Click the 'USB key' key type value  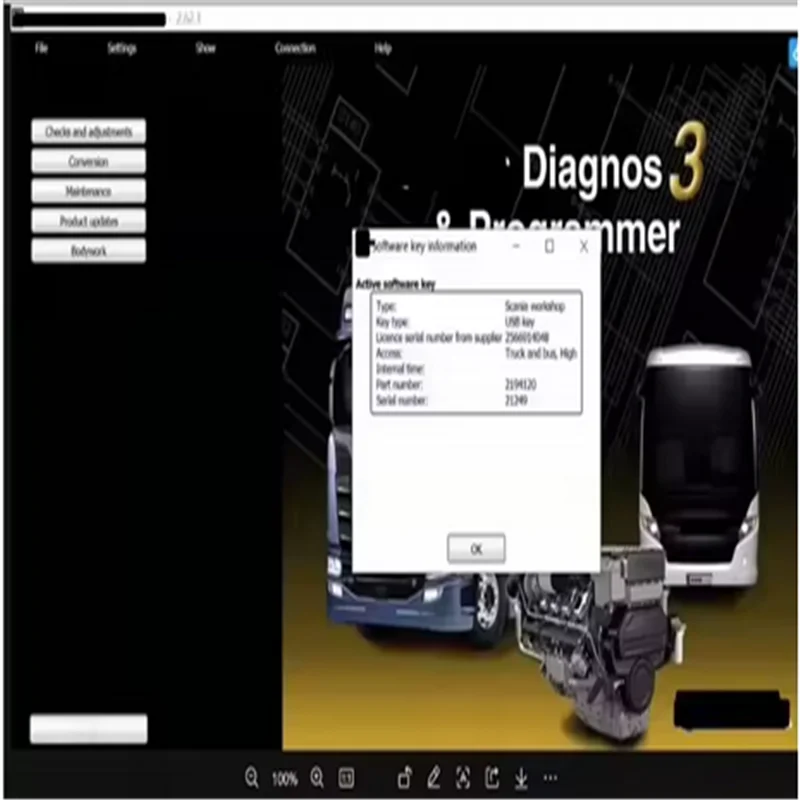(519, 322)
